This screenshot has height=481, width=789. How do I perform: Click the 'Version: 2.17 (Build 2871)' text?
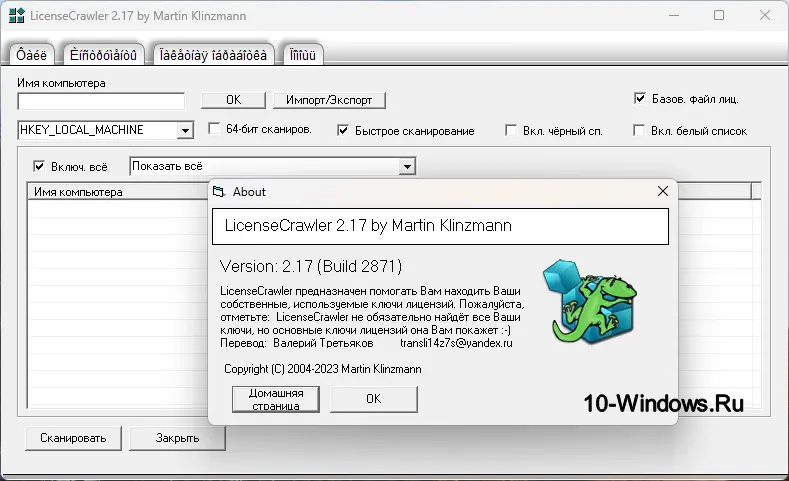tap(311, 266)
